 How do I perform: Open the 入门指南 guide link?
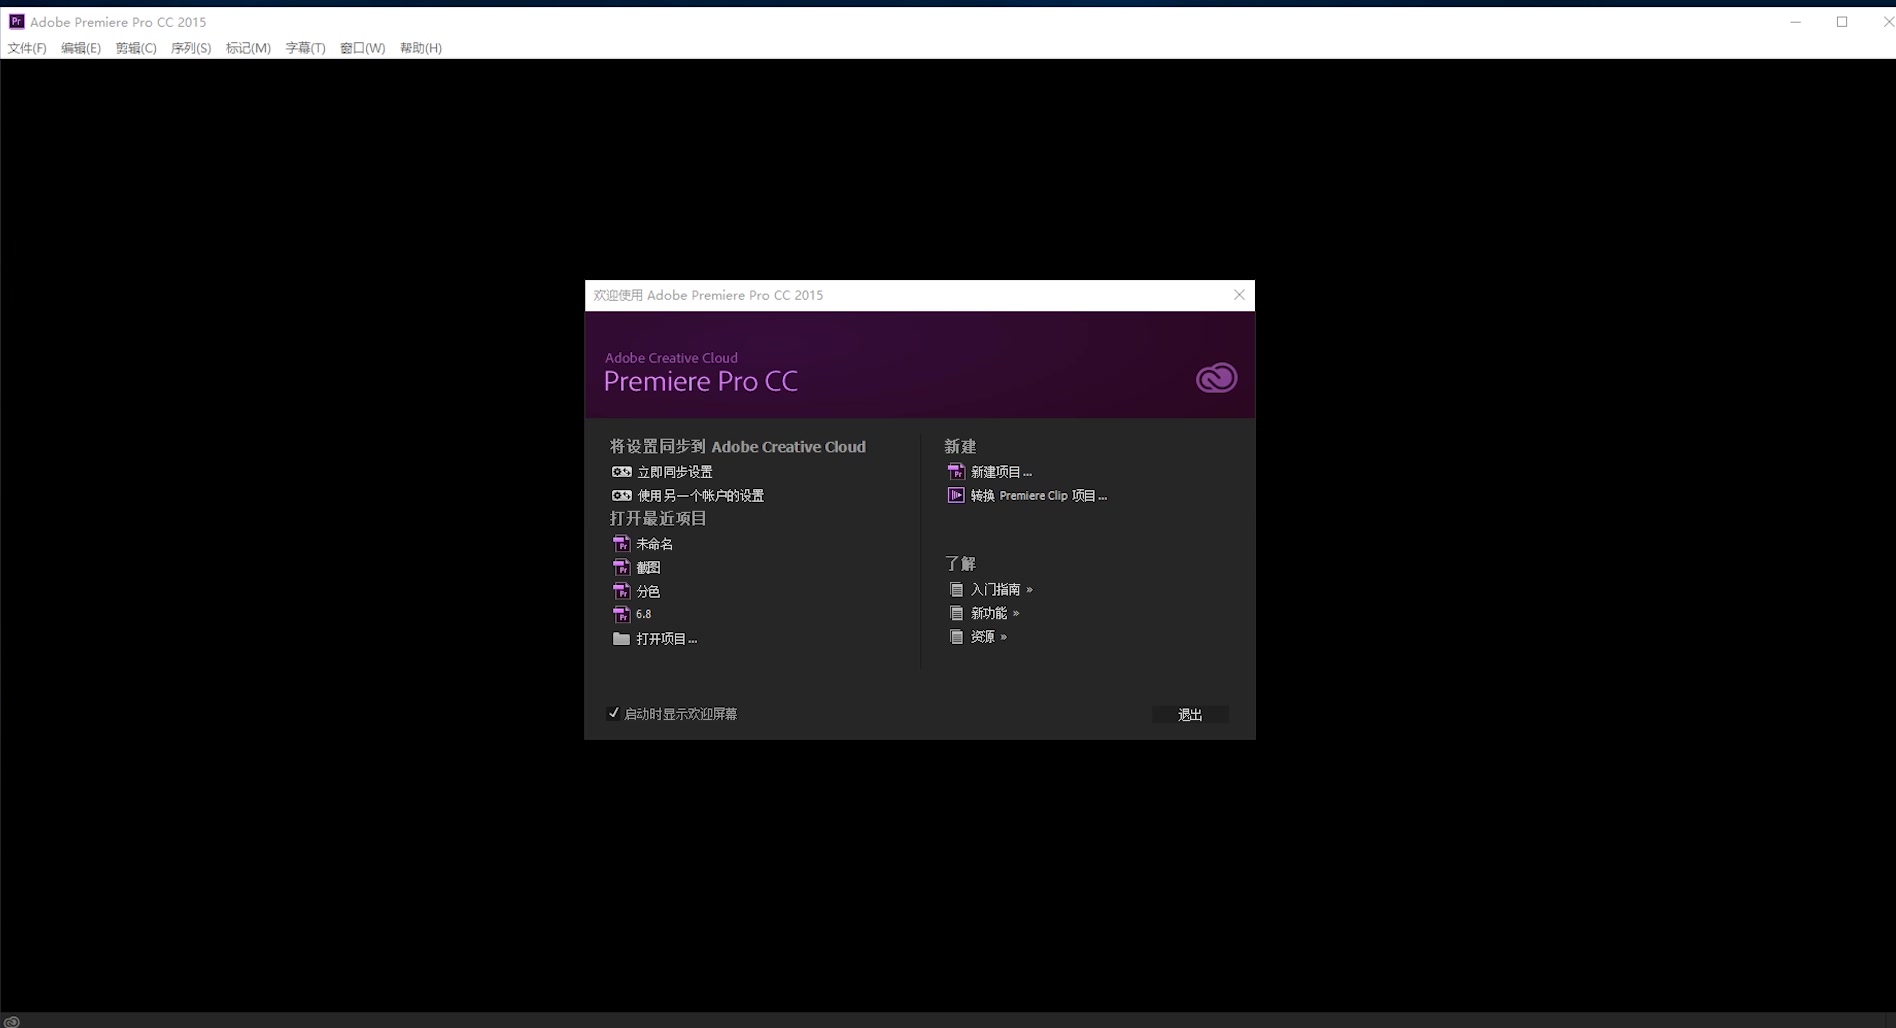[x=1001, y=590]
